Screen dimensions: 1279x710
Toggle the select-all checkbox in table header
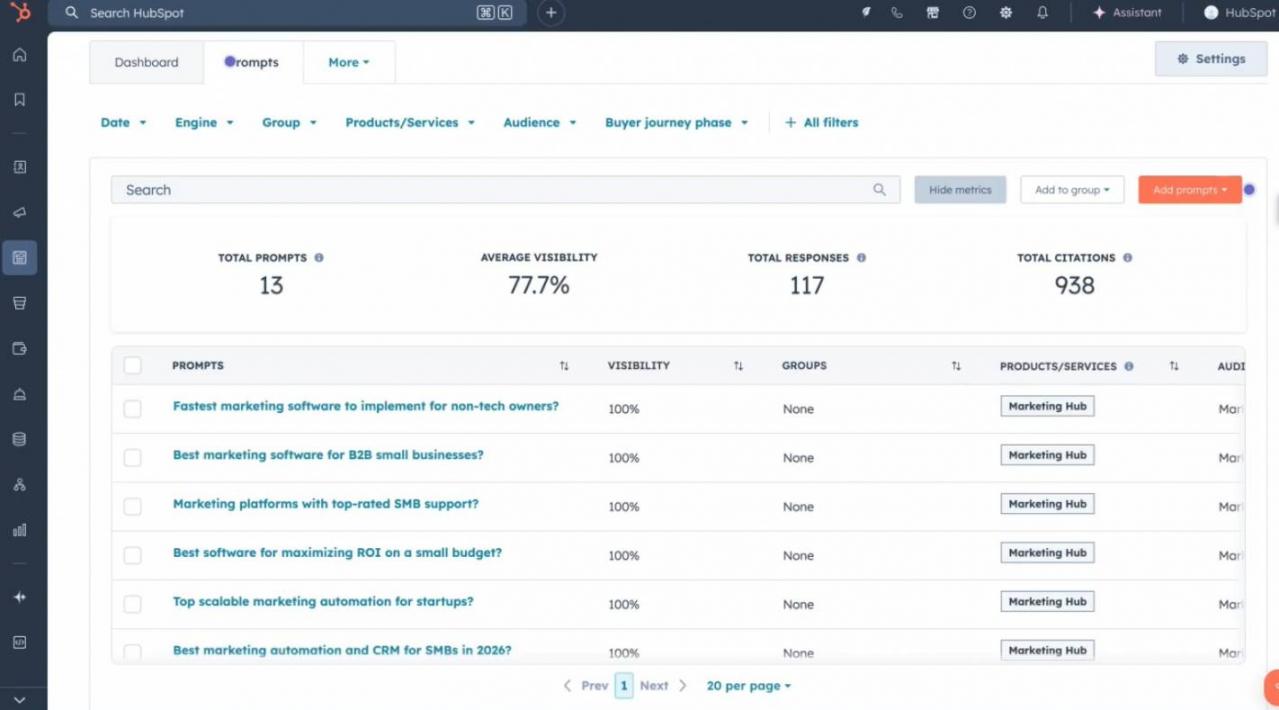click(x=132, y=366)
